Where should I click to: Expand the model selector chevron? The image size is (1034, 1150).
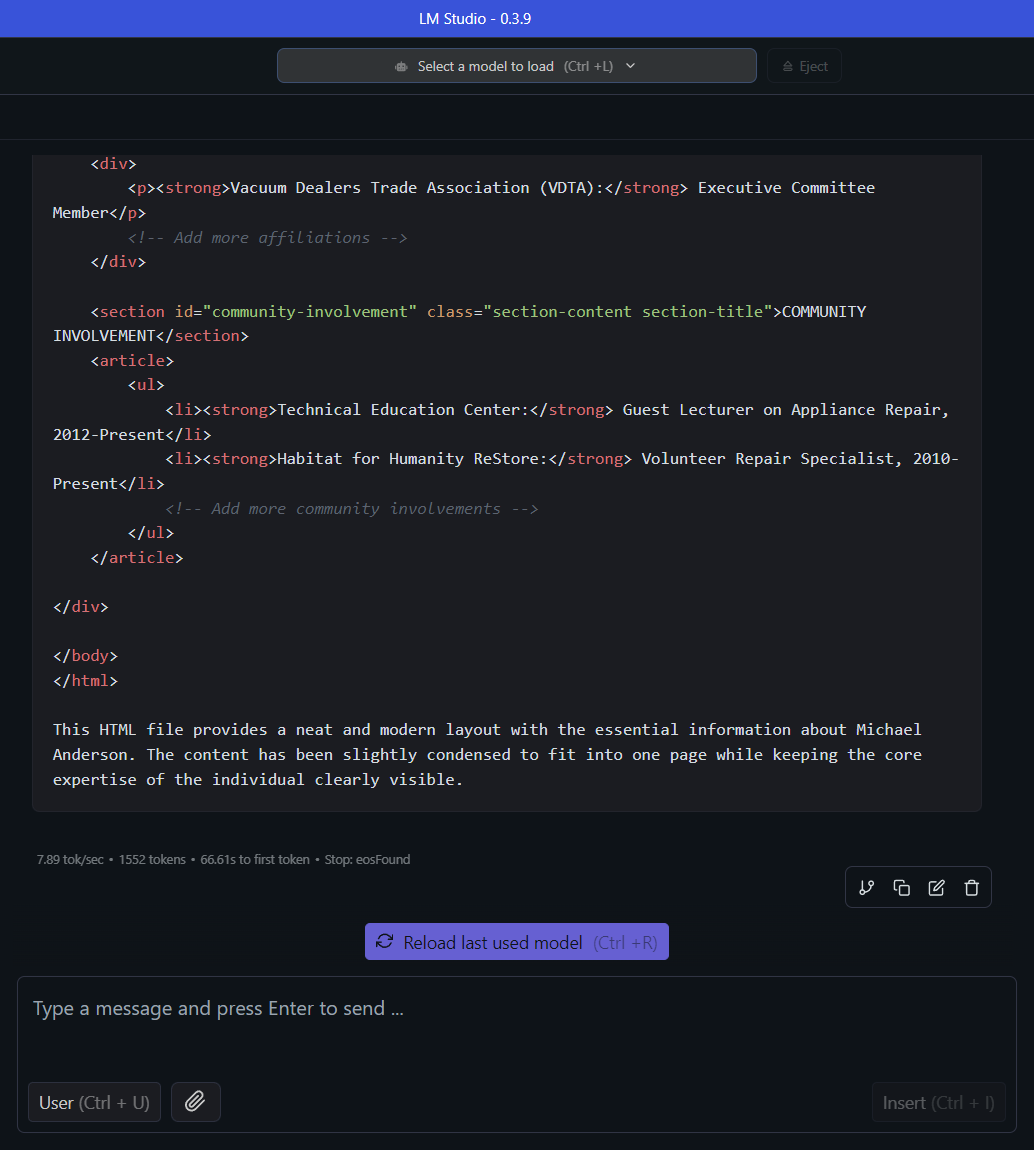pos(630,65)
